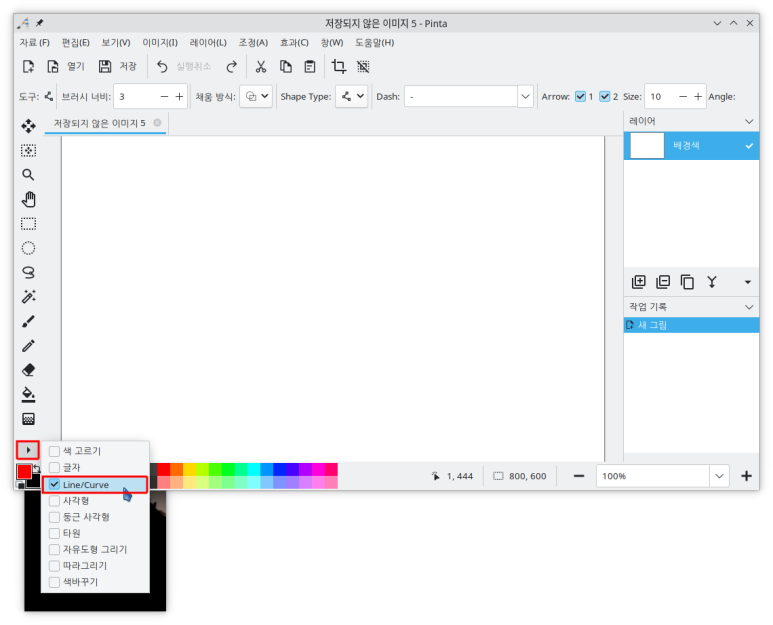Click the Save floppy disk icon

tap(105, 66)
